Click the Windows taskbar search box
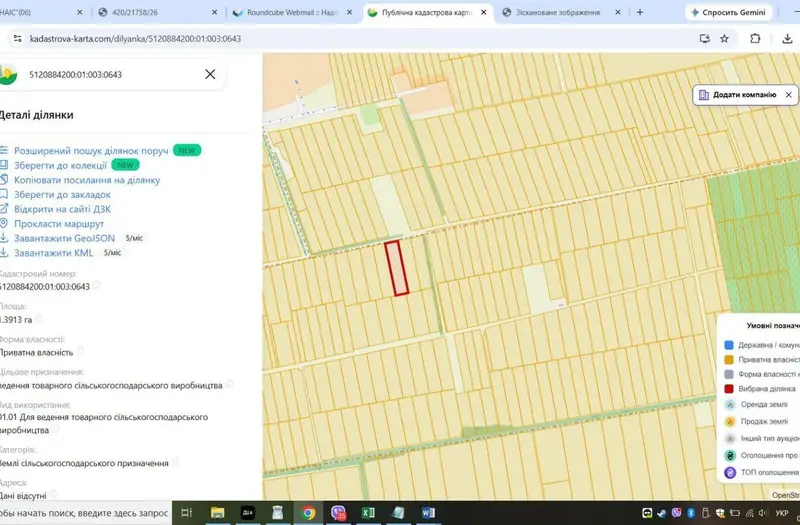 [85, 513]
